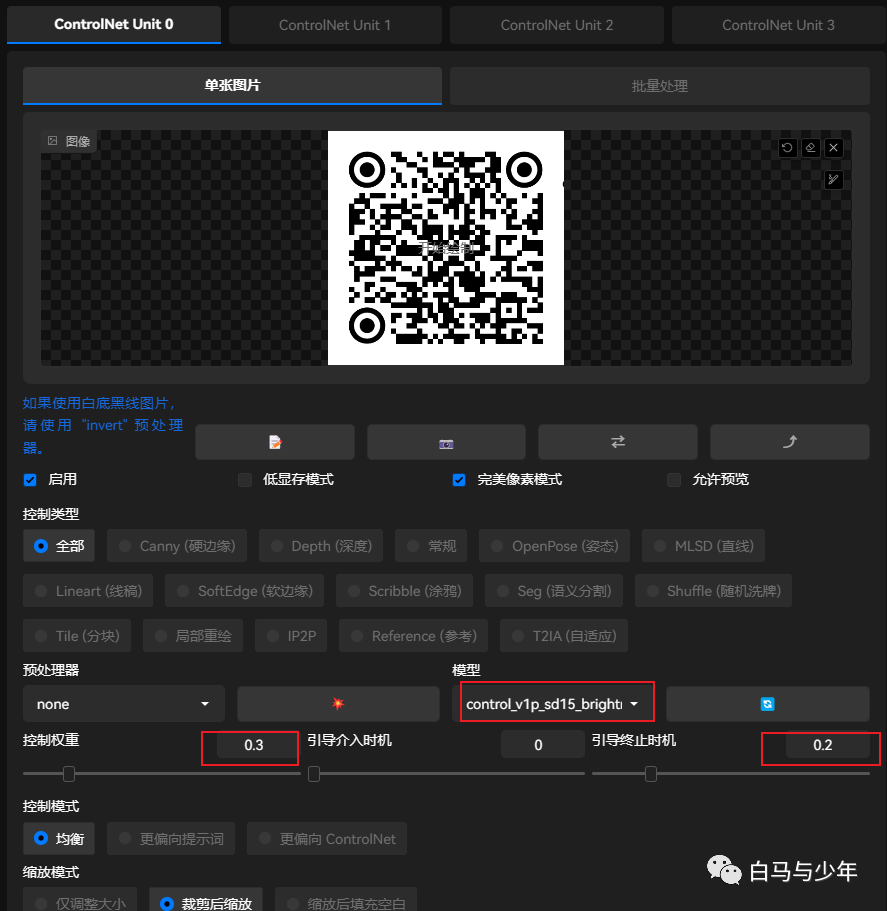Select the Scribble (涂鸦) control type
This screenshot has height=911, width=887.
tap(404, 591)
